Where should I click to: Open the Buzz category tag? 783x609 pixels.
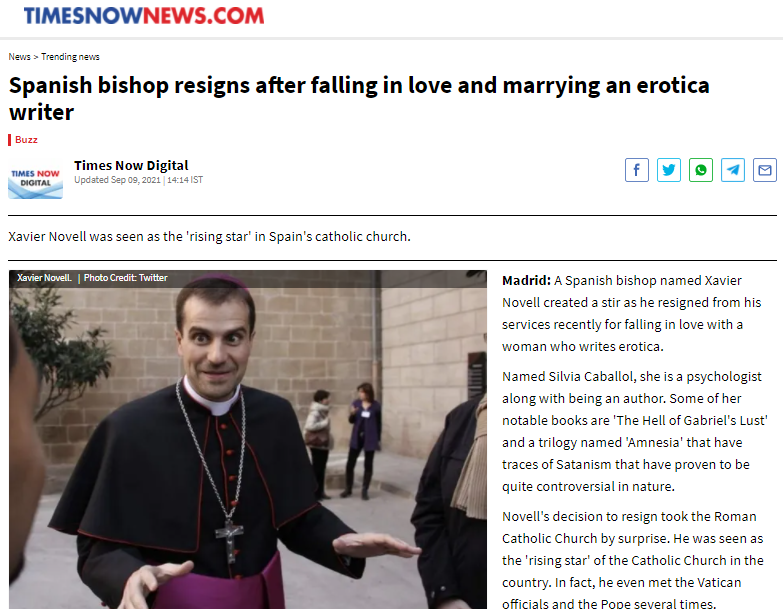pos(26,140)
